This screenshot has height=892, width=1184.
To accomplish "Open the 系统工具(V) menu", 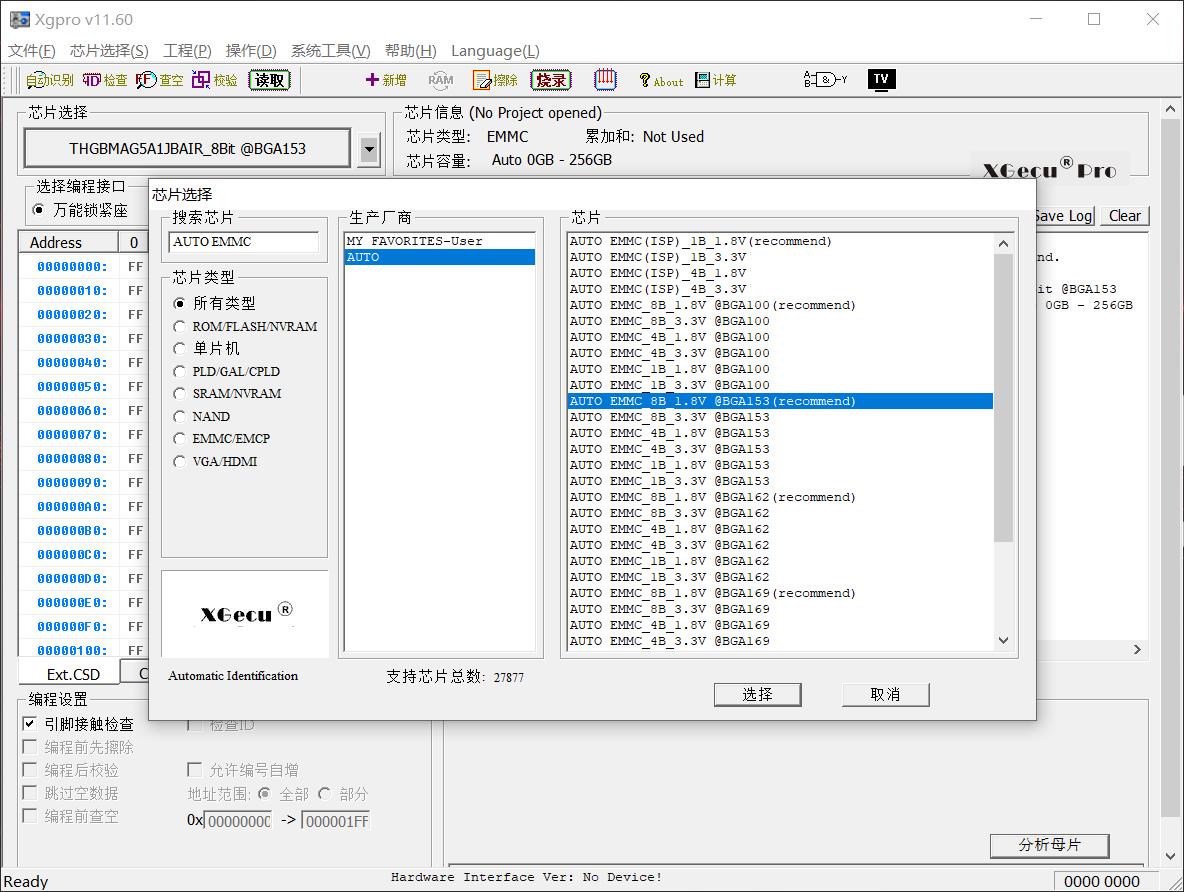I will [330, 51].
